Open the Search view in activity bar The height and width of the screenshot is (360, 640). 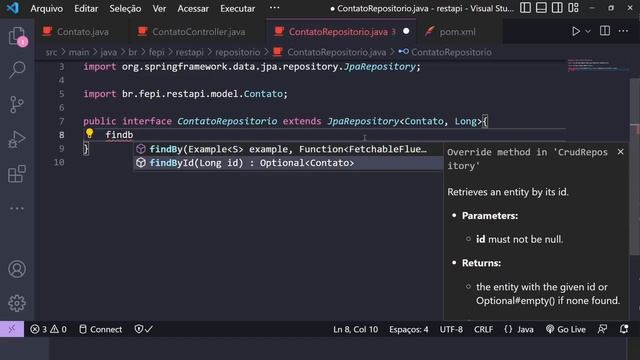(x=17, y=70)
